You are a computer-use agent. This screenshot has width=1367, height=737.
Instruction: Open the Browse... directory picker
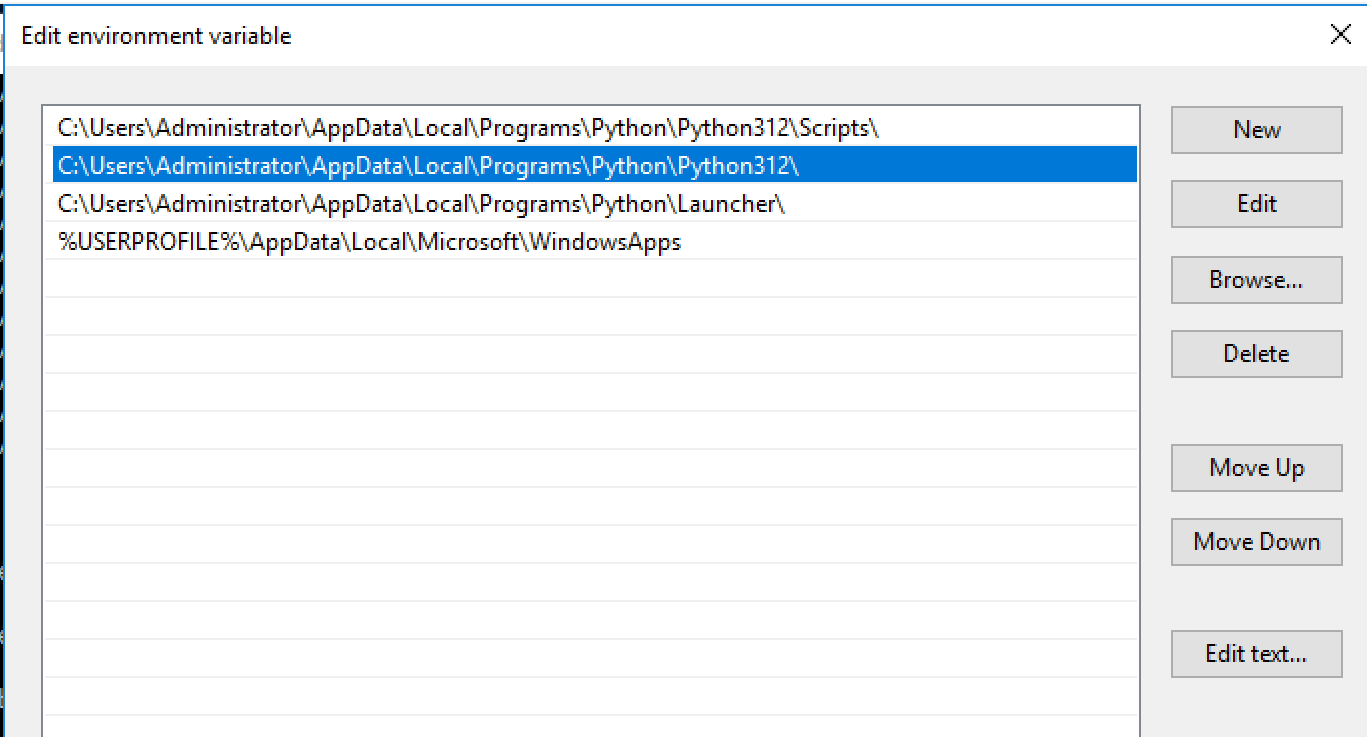[1256, 280]
